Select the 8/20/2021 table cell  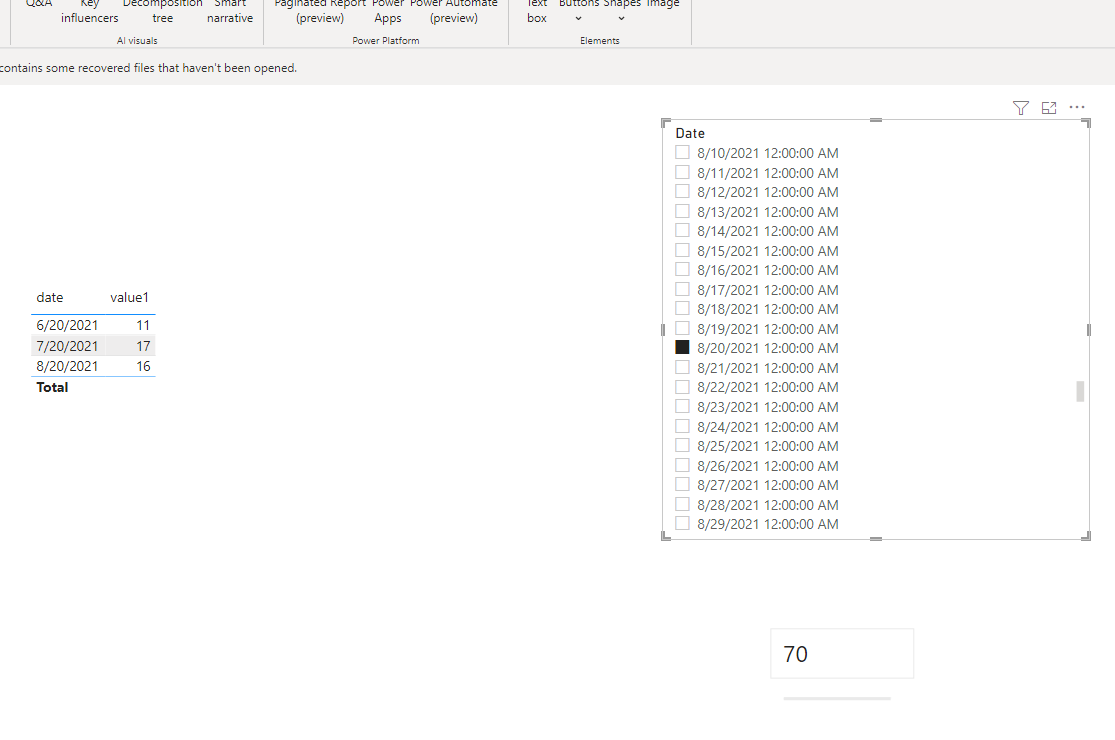67,366
